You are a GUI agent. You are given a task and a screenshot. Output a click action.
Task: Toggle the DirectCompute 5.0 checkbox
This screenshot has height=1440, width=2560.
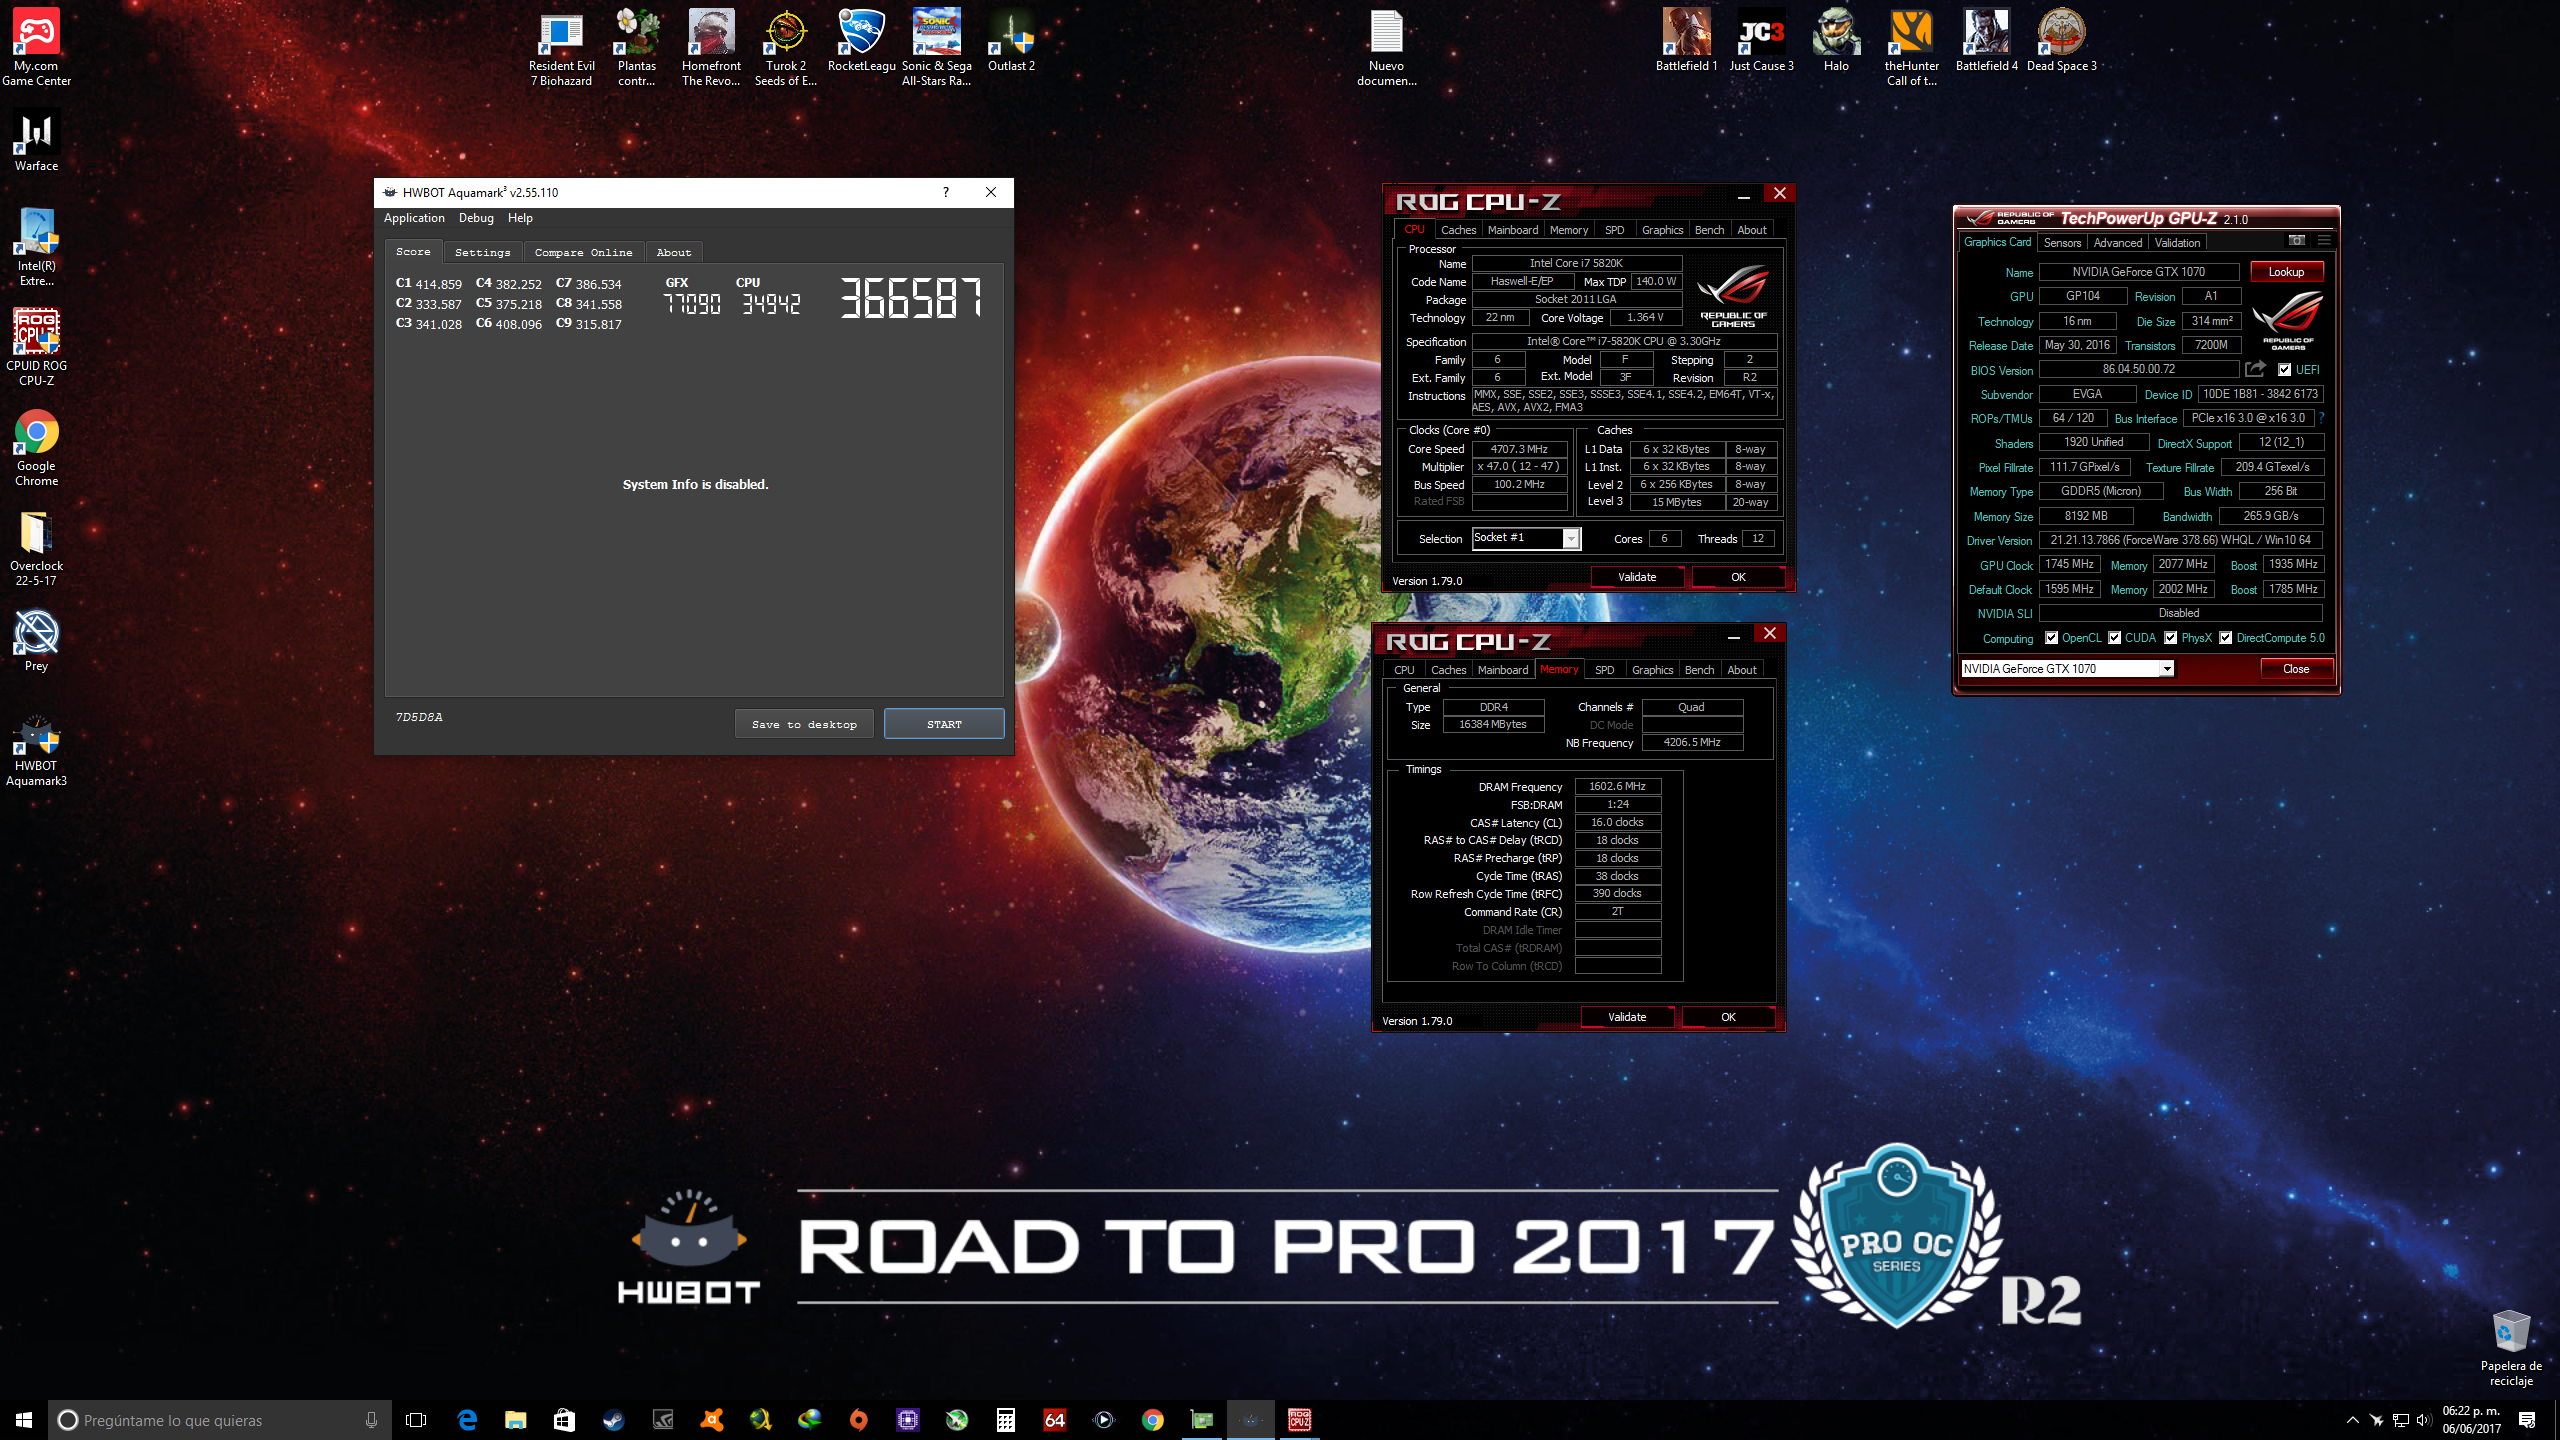[x=2226, y=638]
